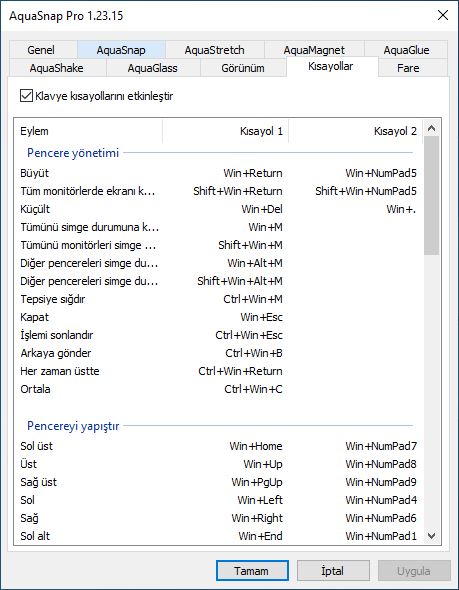Click the Kısayol 2 column header
459x590 pixels.
[356, 131]
